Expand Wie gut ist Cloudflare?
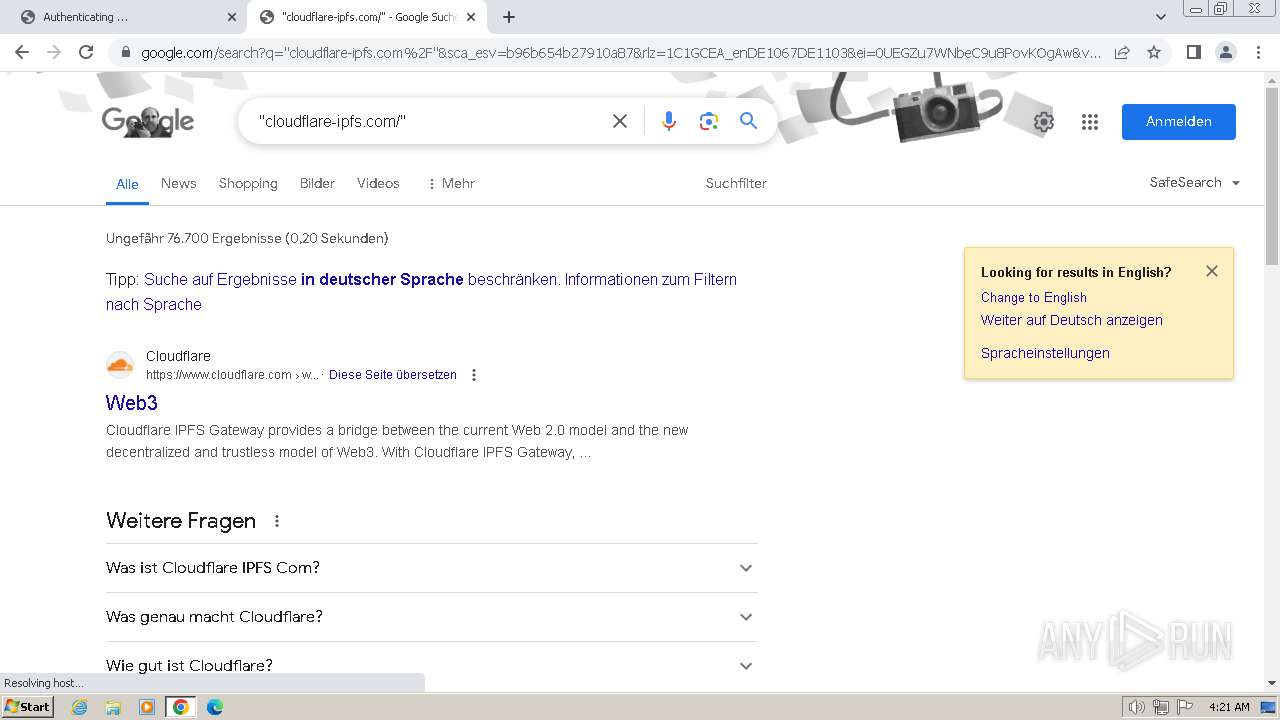Viewport: 1280px width, 720px height. [431, 665]
